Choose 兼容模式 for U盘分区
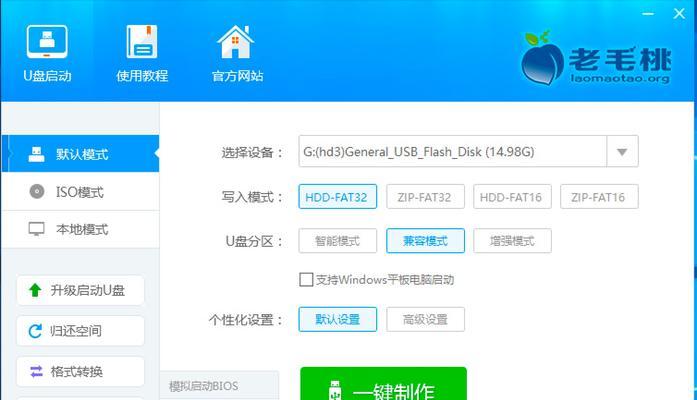The image size is (697, 400). [425, 241]
